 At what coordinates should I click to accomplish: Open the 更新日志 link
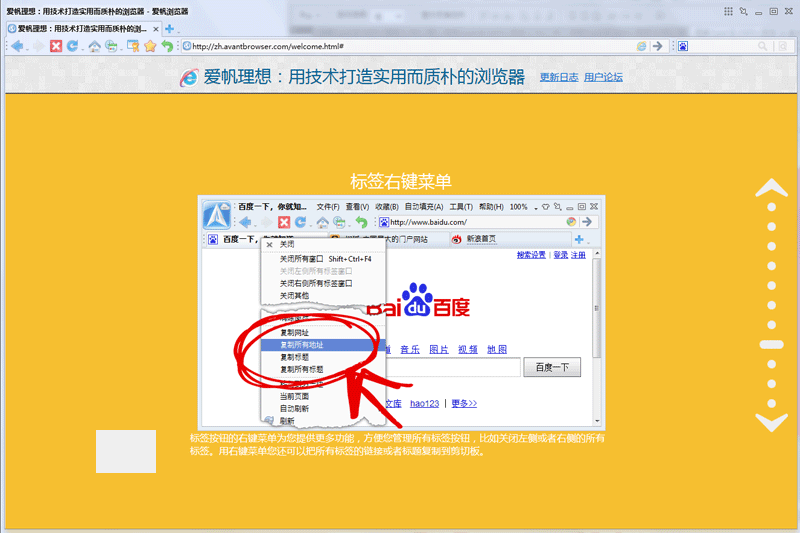[559, 77]
